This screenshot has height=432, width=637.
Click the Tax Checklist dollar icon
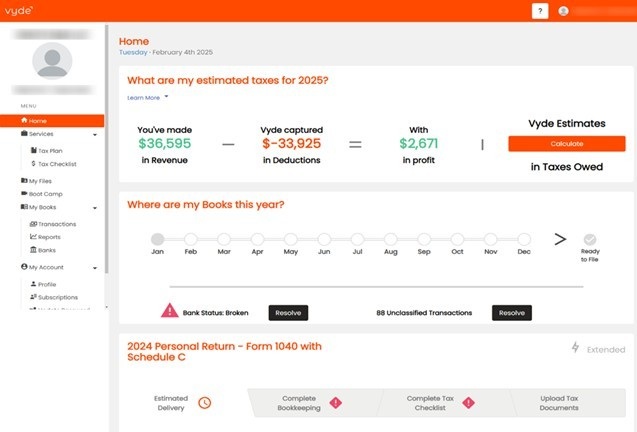coord(33,163)
